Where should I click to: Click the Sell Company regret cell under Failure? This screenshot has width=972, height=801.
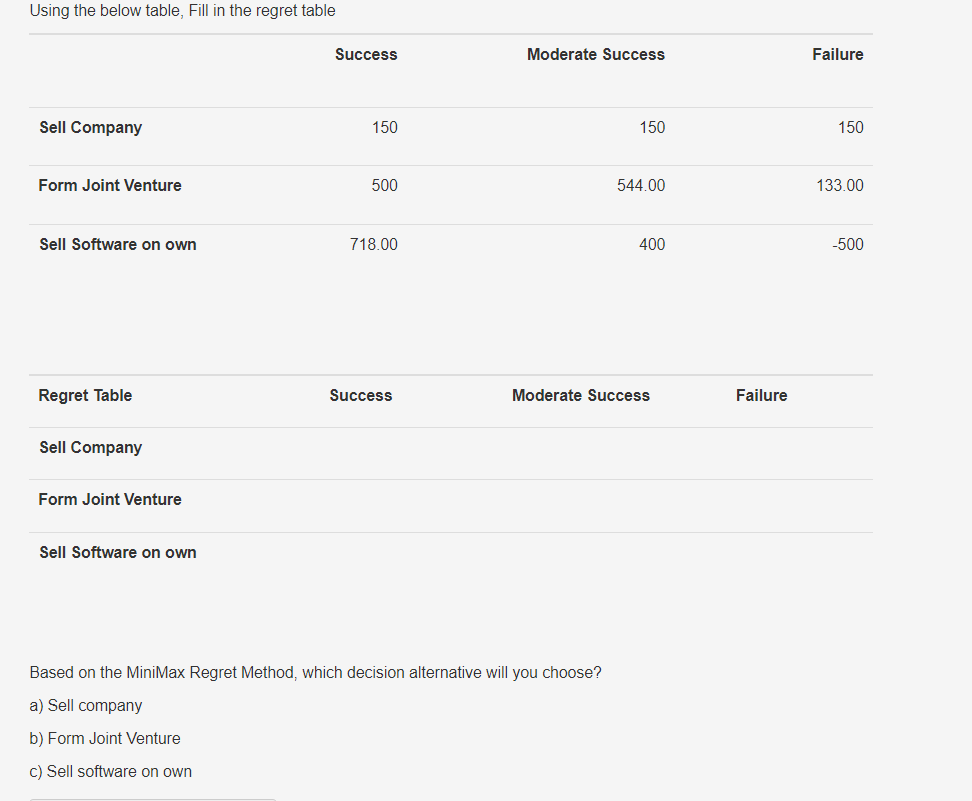(761, 448)
